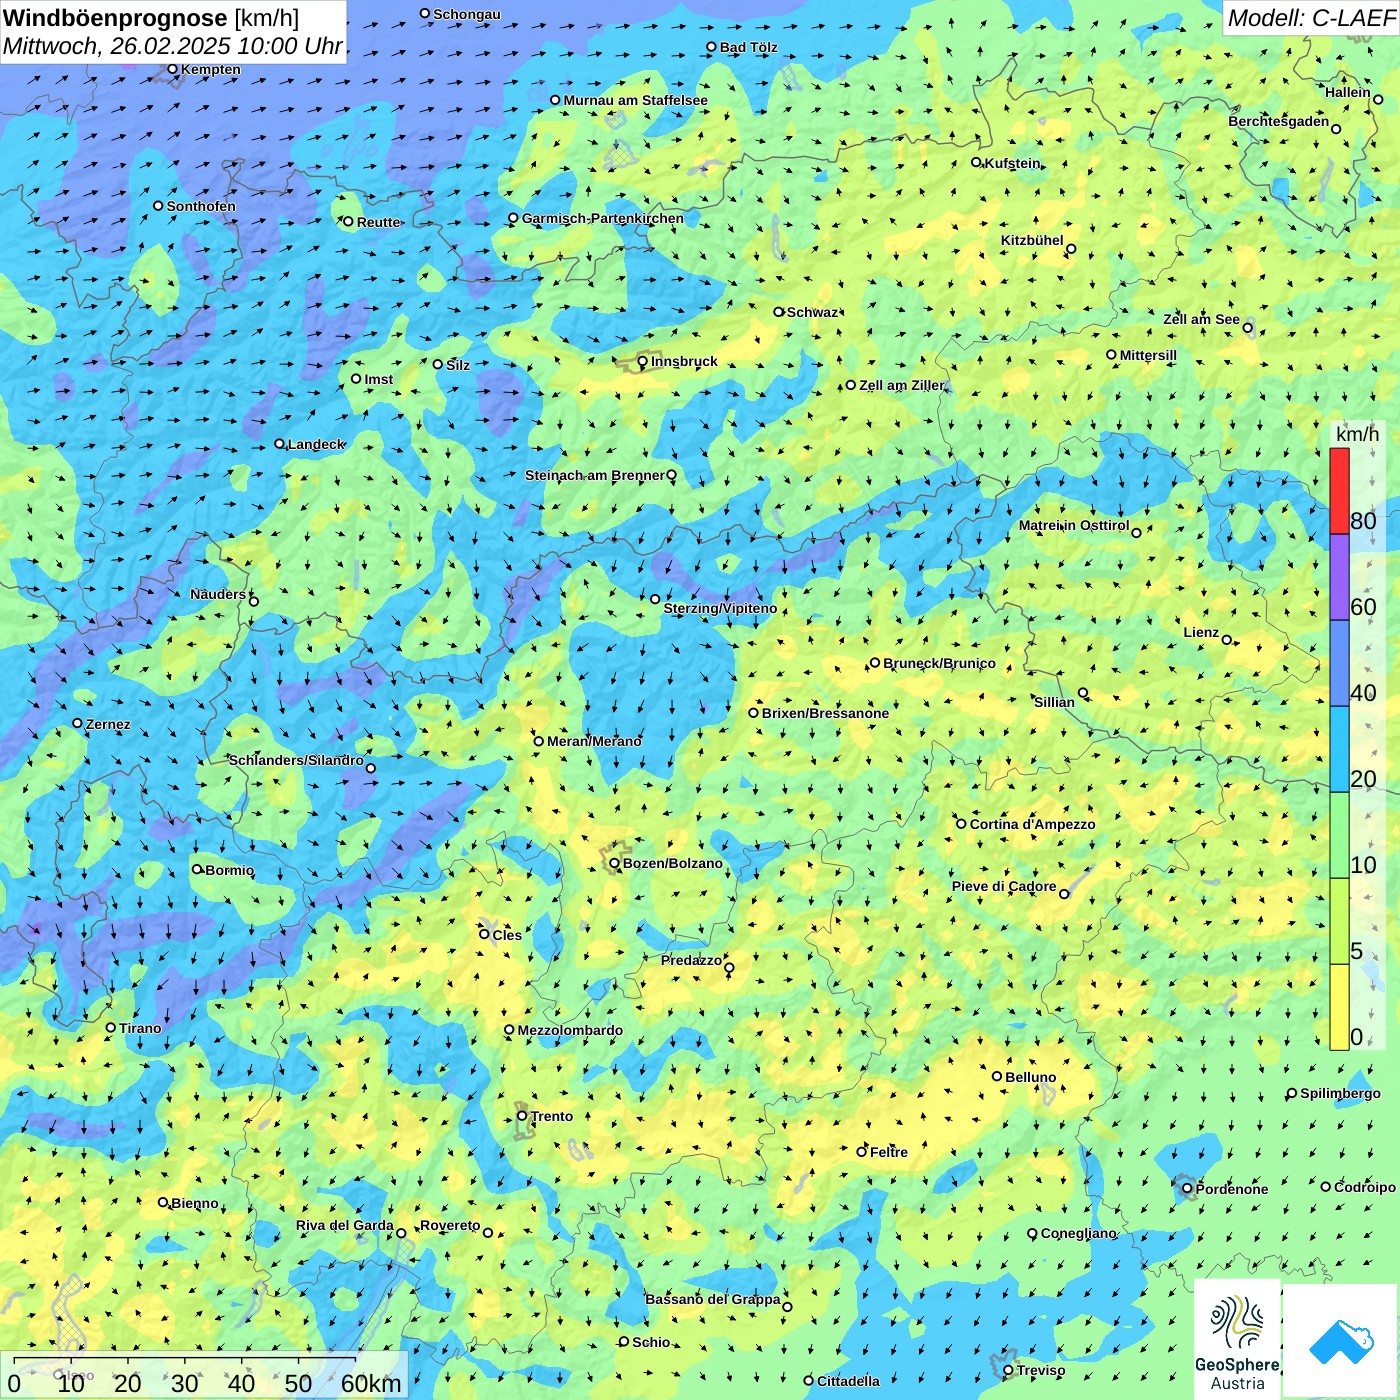Click the Murnau am Staffelsee label
Screen dimensions: 1400x1400
coord(635,101)
